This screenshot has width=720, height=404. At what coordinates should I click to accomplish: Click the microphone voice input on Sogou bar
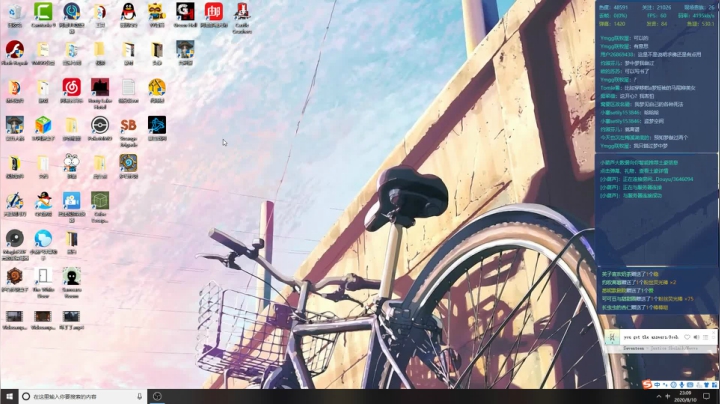[x=682, y=385]
